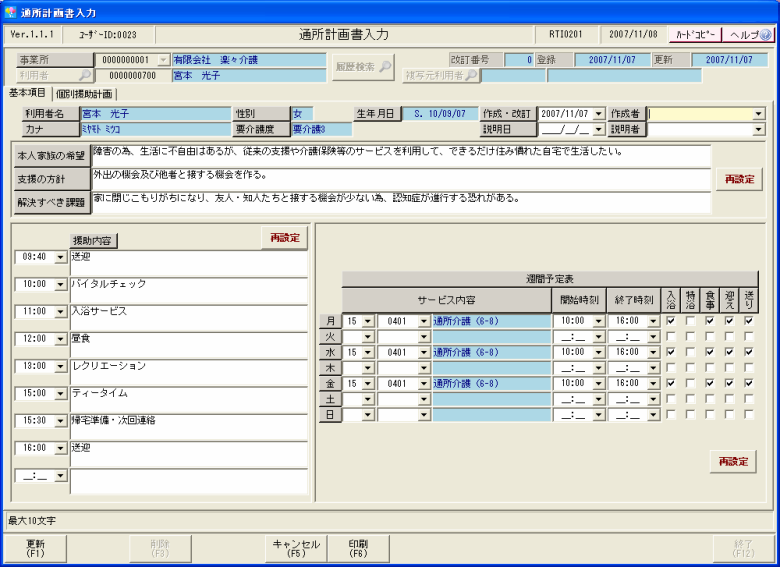
Task: Open 終了時刻 dropdown in 金 row
Action: point(653,384)
